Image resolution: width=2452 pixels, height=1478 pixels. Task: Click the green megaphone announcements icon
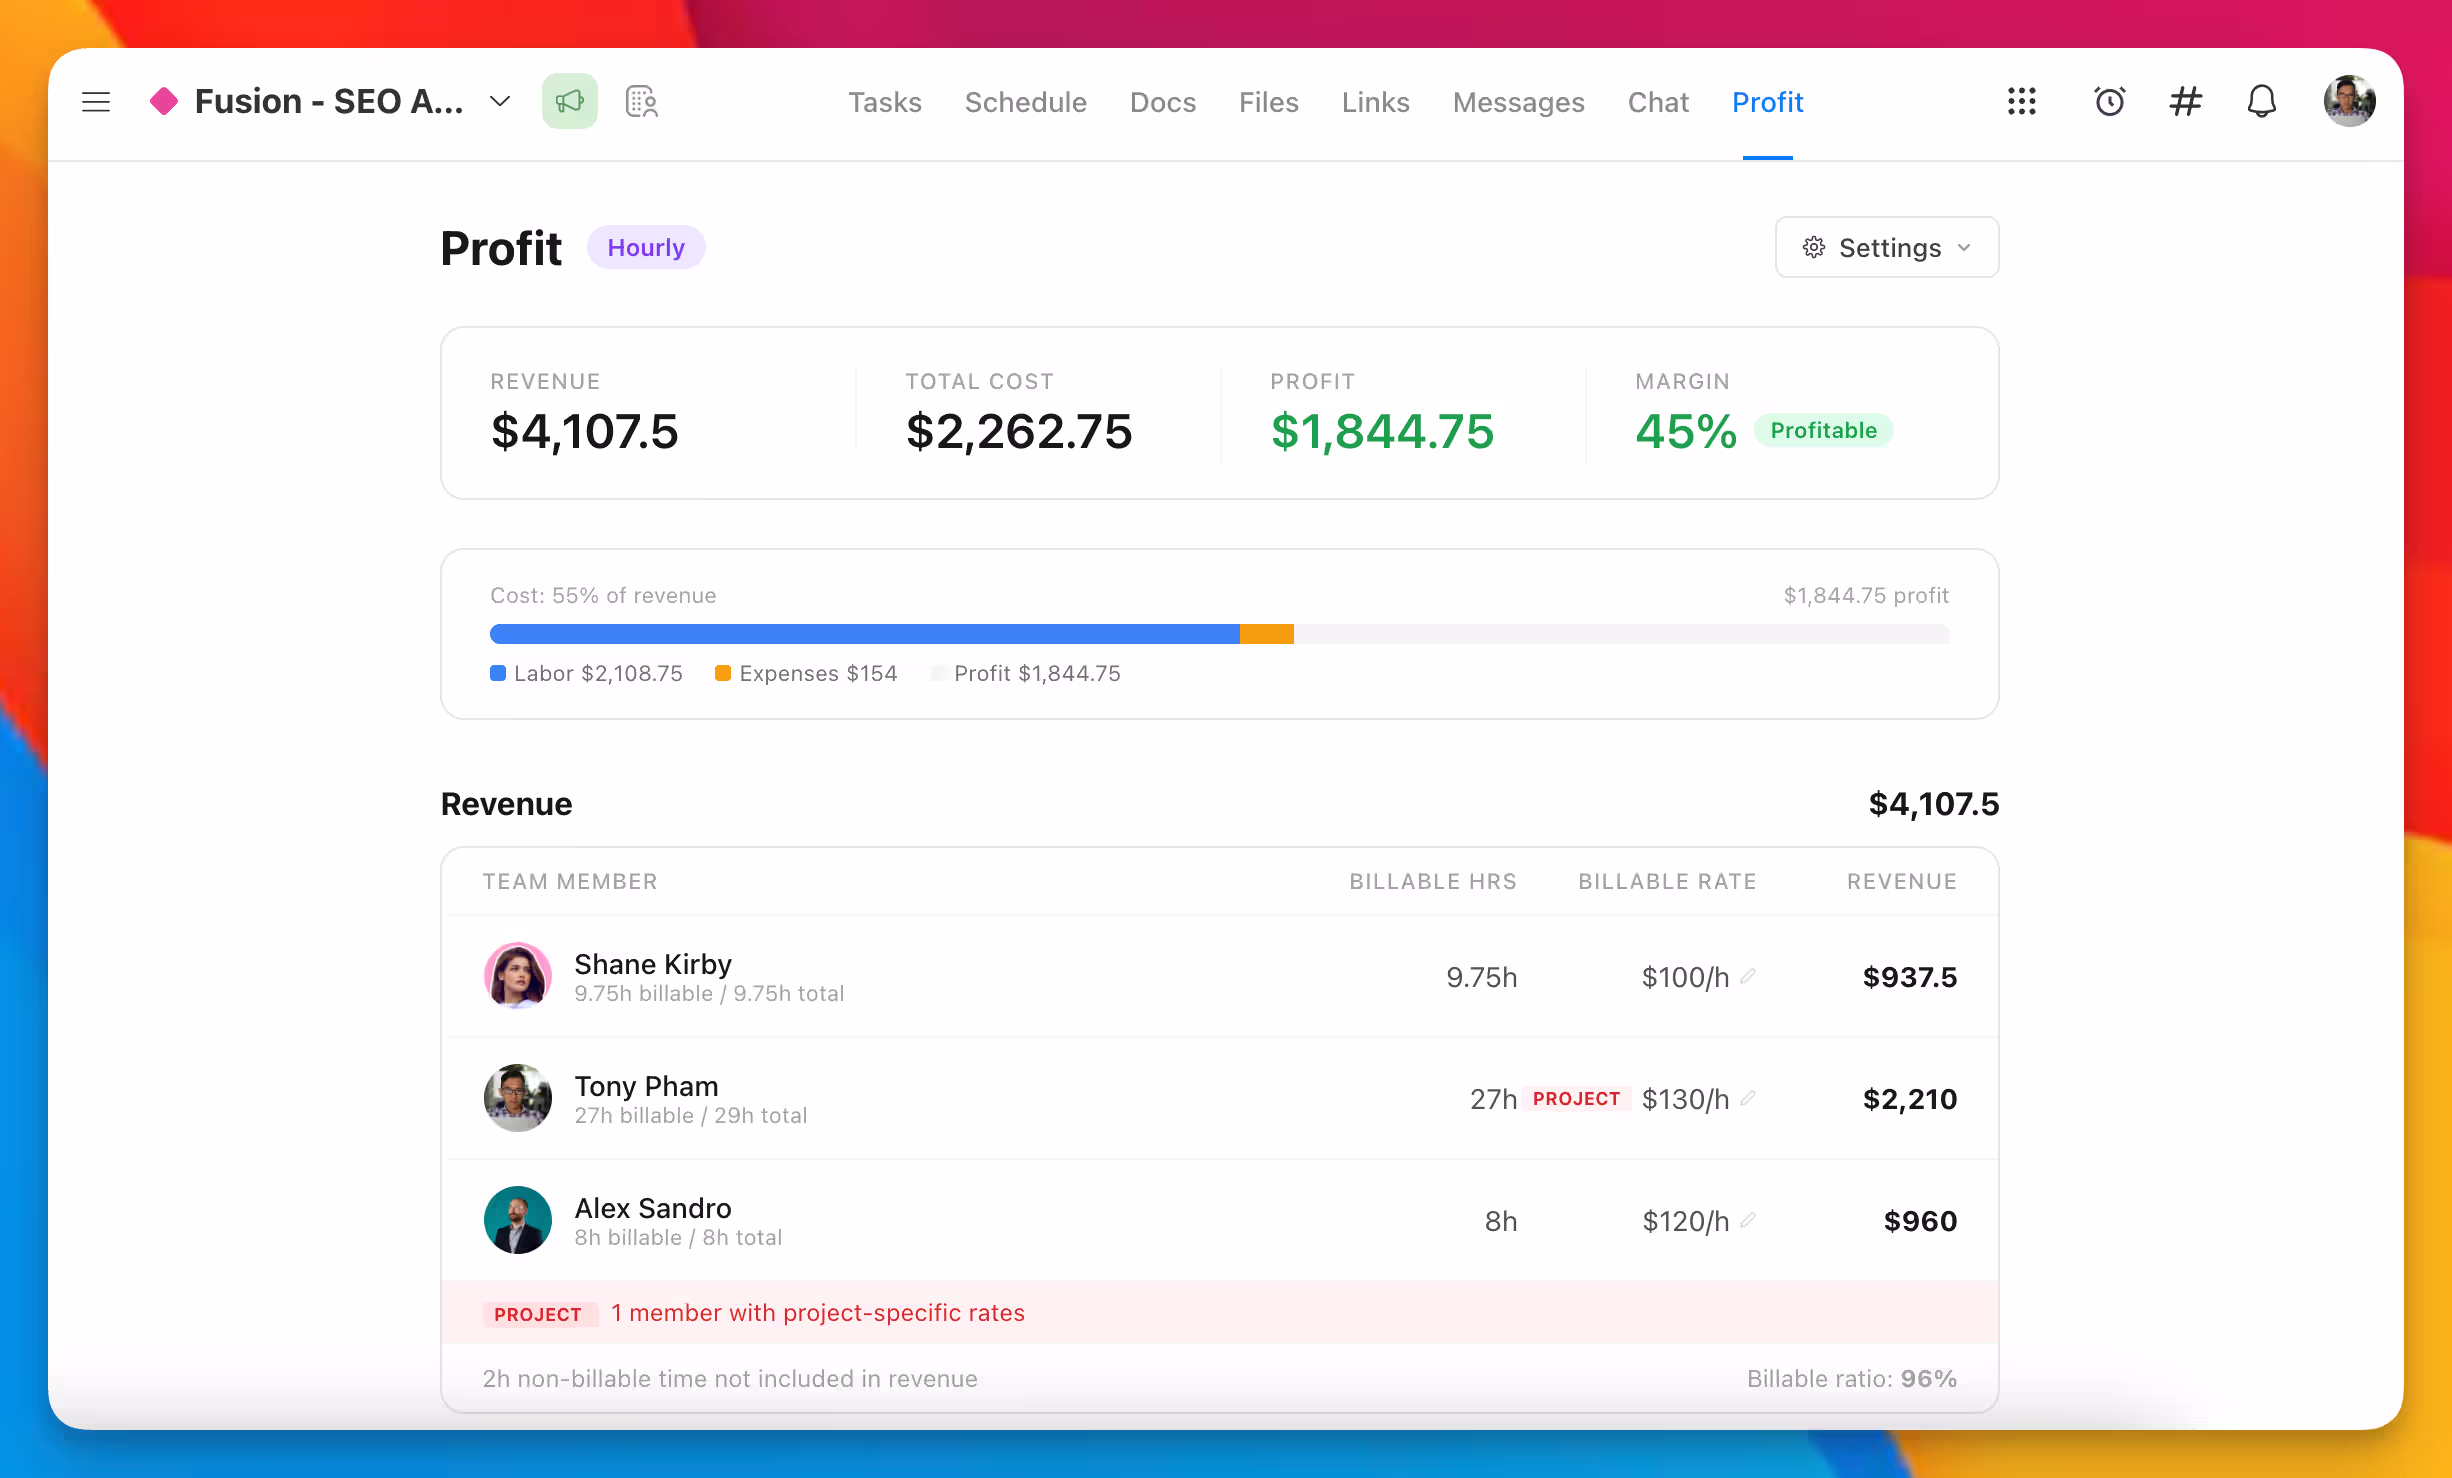[569, 101]
